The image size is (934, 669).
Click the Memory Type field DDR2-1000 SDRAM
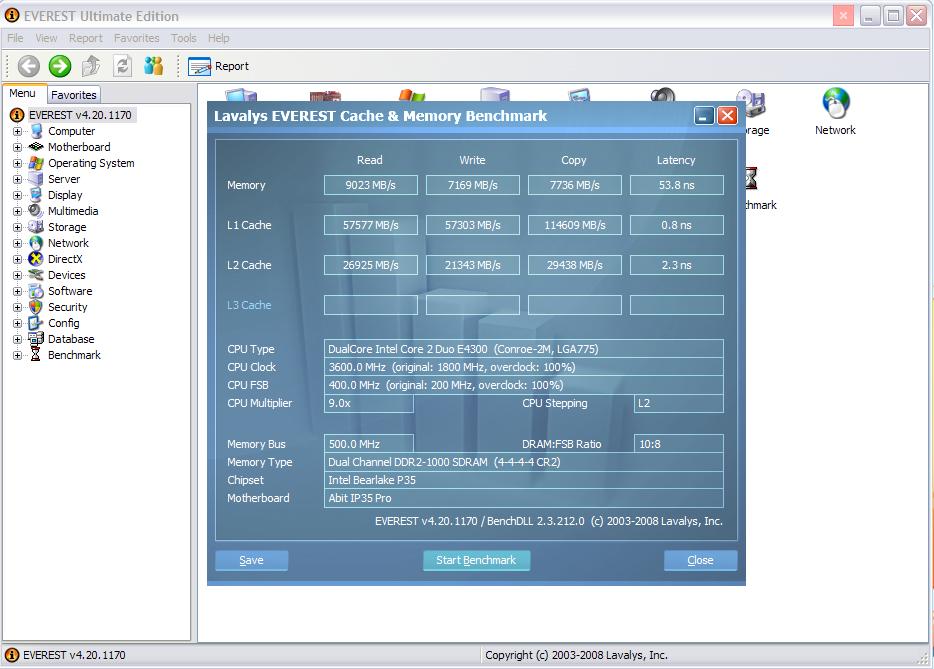(x=524, y=462)
